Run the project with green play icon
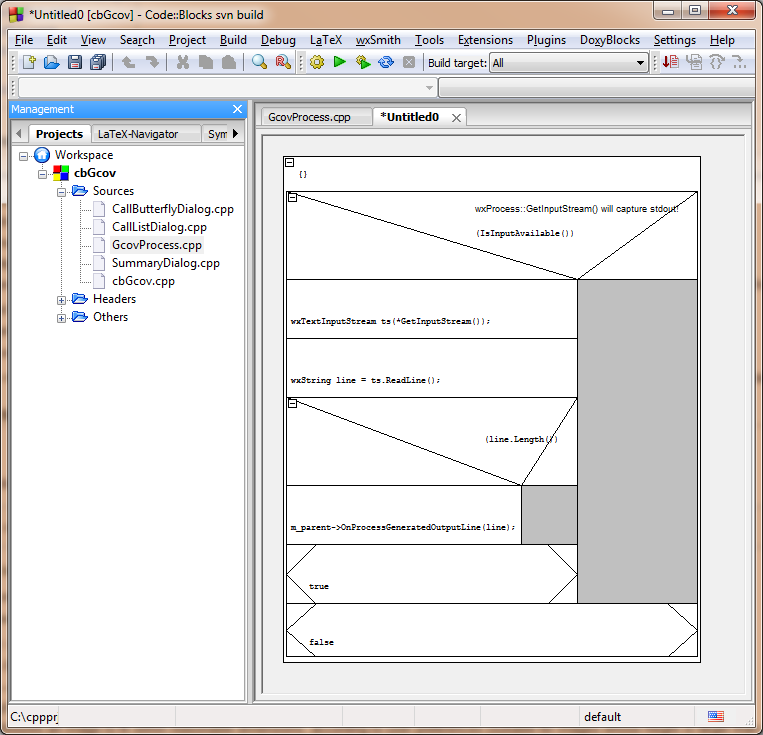 pyautogui.click(x=340, y=62)
